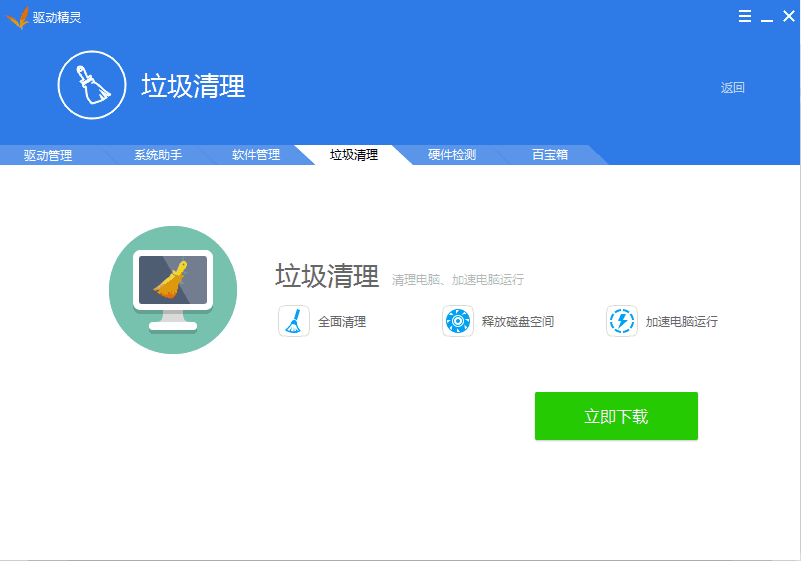
Task: Click the 返回 link
Action: [733, 88]
